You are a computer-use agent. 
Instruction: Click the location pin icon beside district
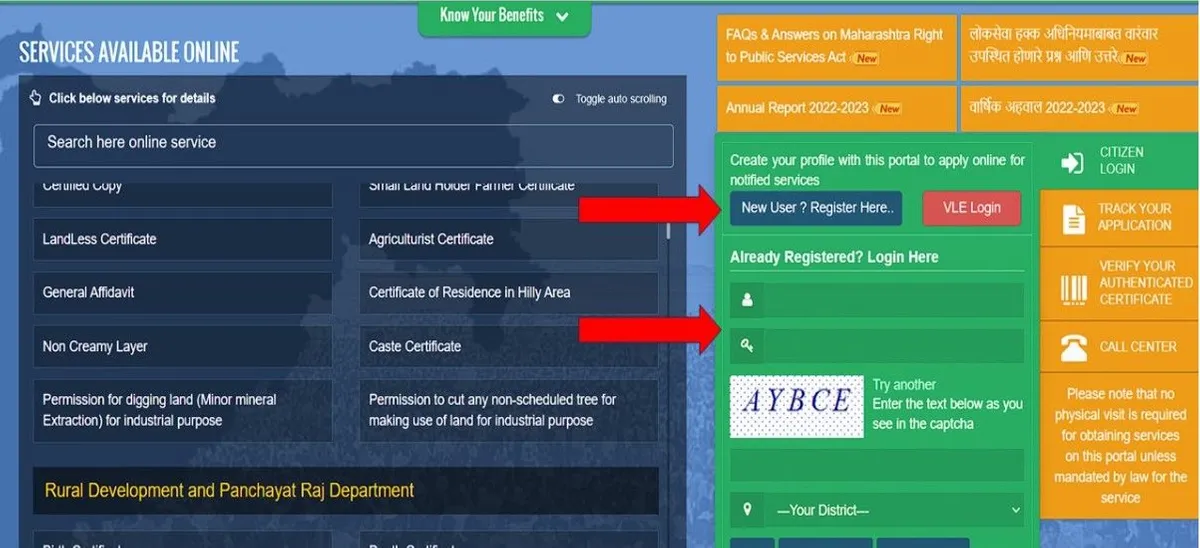746,509
